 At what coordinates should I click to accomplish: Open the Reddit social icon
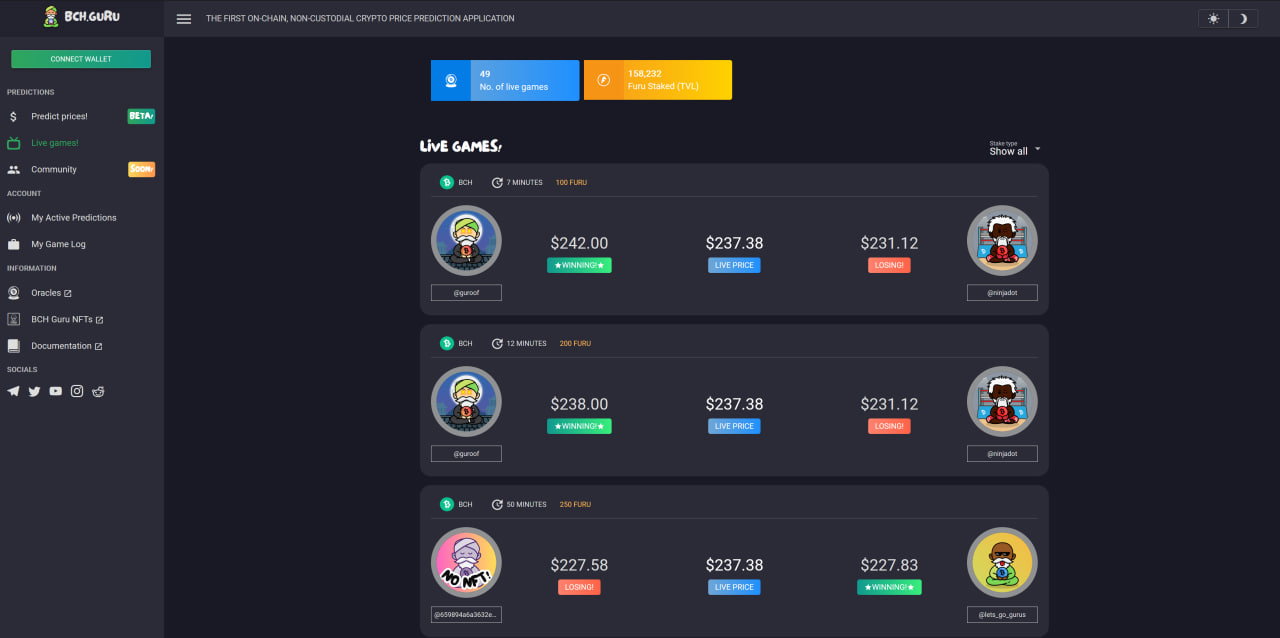click(x=98, y=391)
